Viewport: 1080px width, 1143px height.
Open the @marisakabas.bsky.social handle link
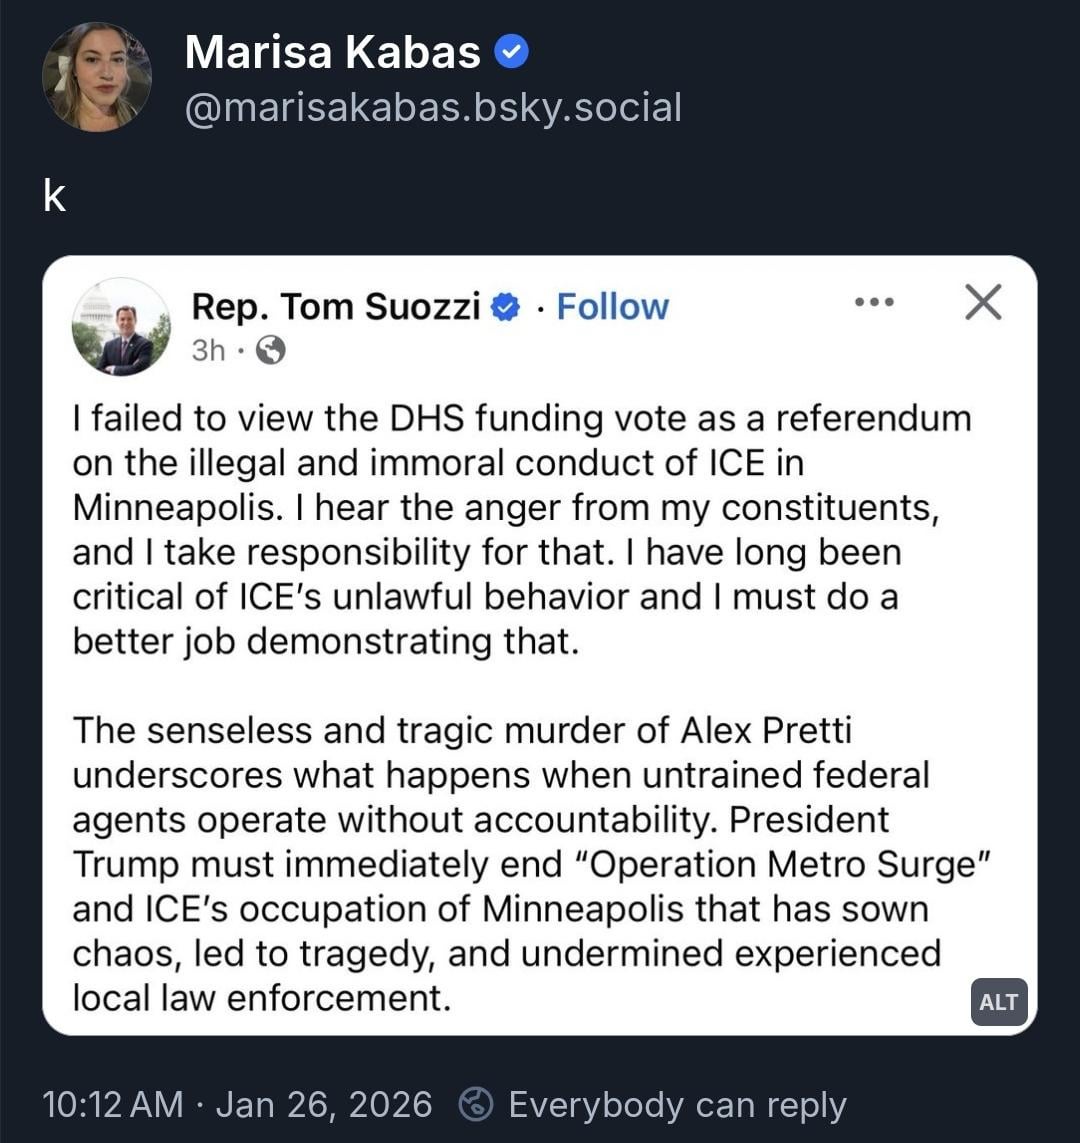pos(433,107)
